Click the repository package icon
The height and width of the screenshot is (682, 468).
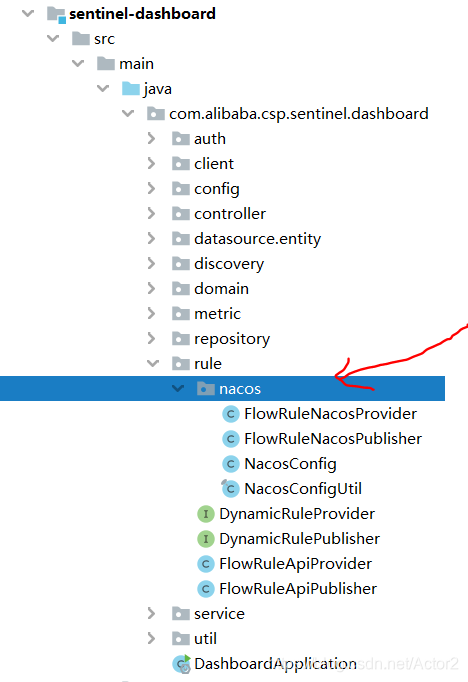pos(181,339)
